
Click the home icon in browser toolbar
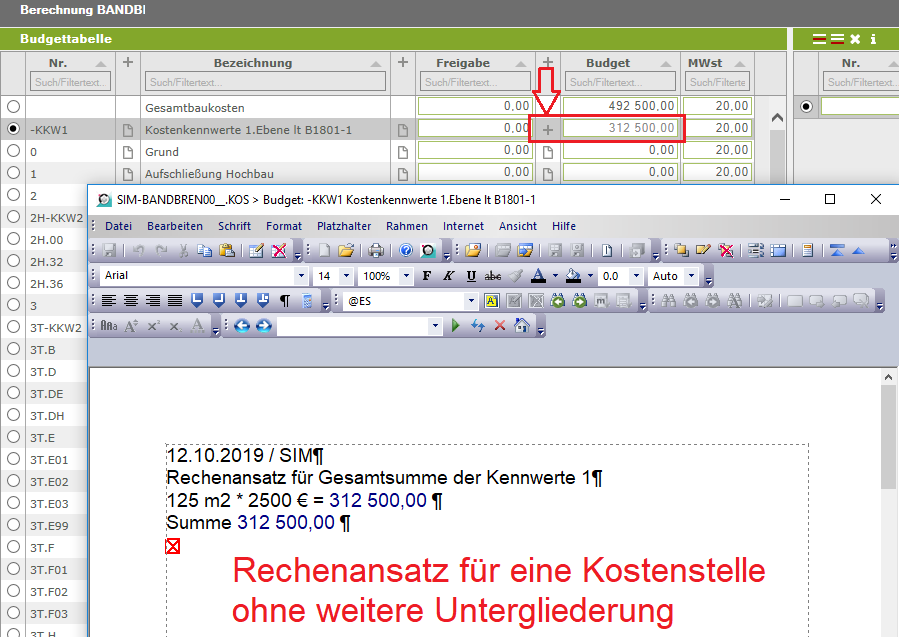click(521, 326)
